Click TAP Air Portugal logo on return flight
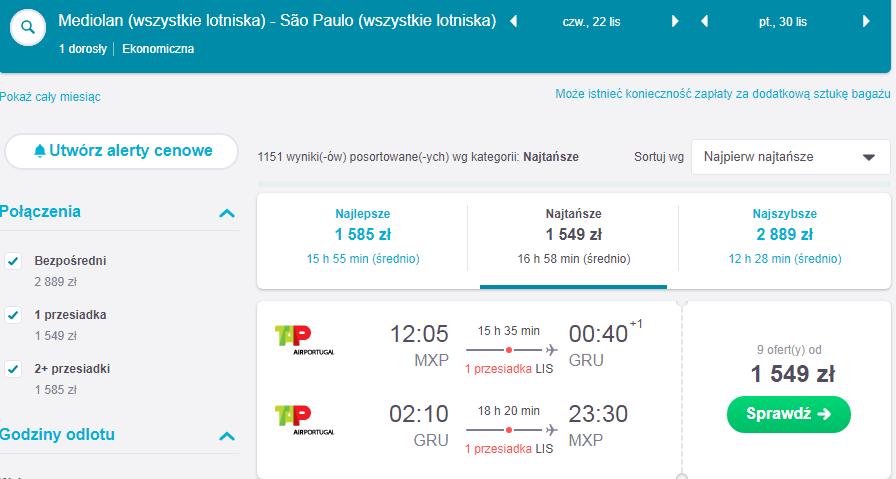Image resolution: width=896 pixels, height=479 pixels. coord(304,420)
